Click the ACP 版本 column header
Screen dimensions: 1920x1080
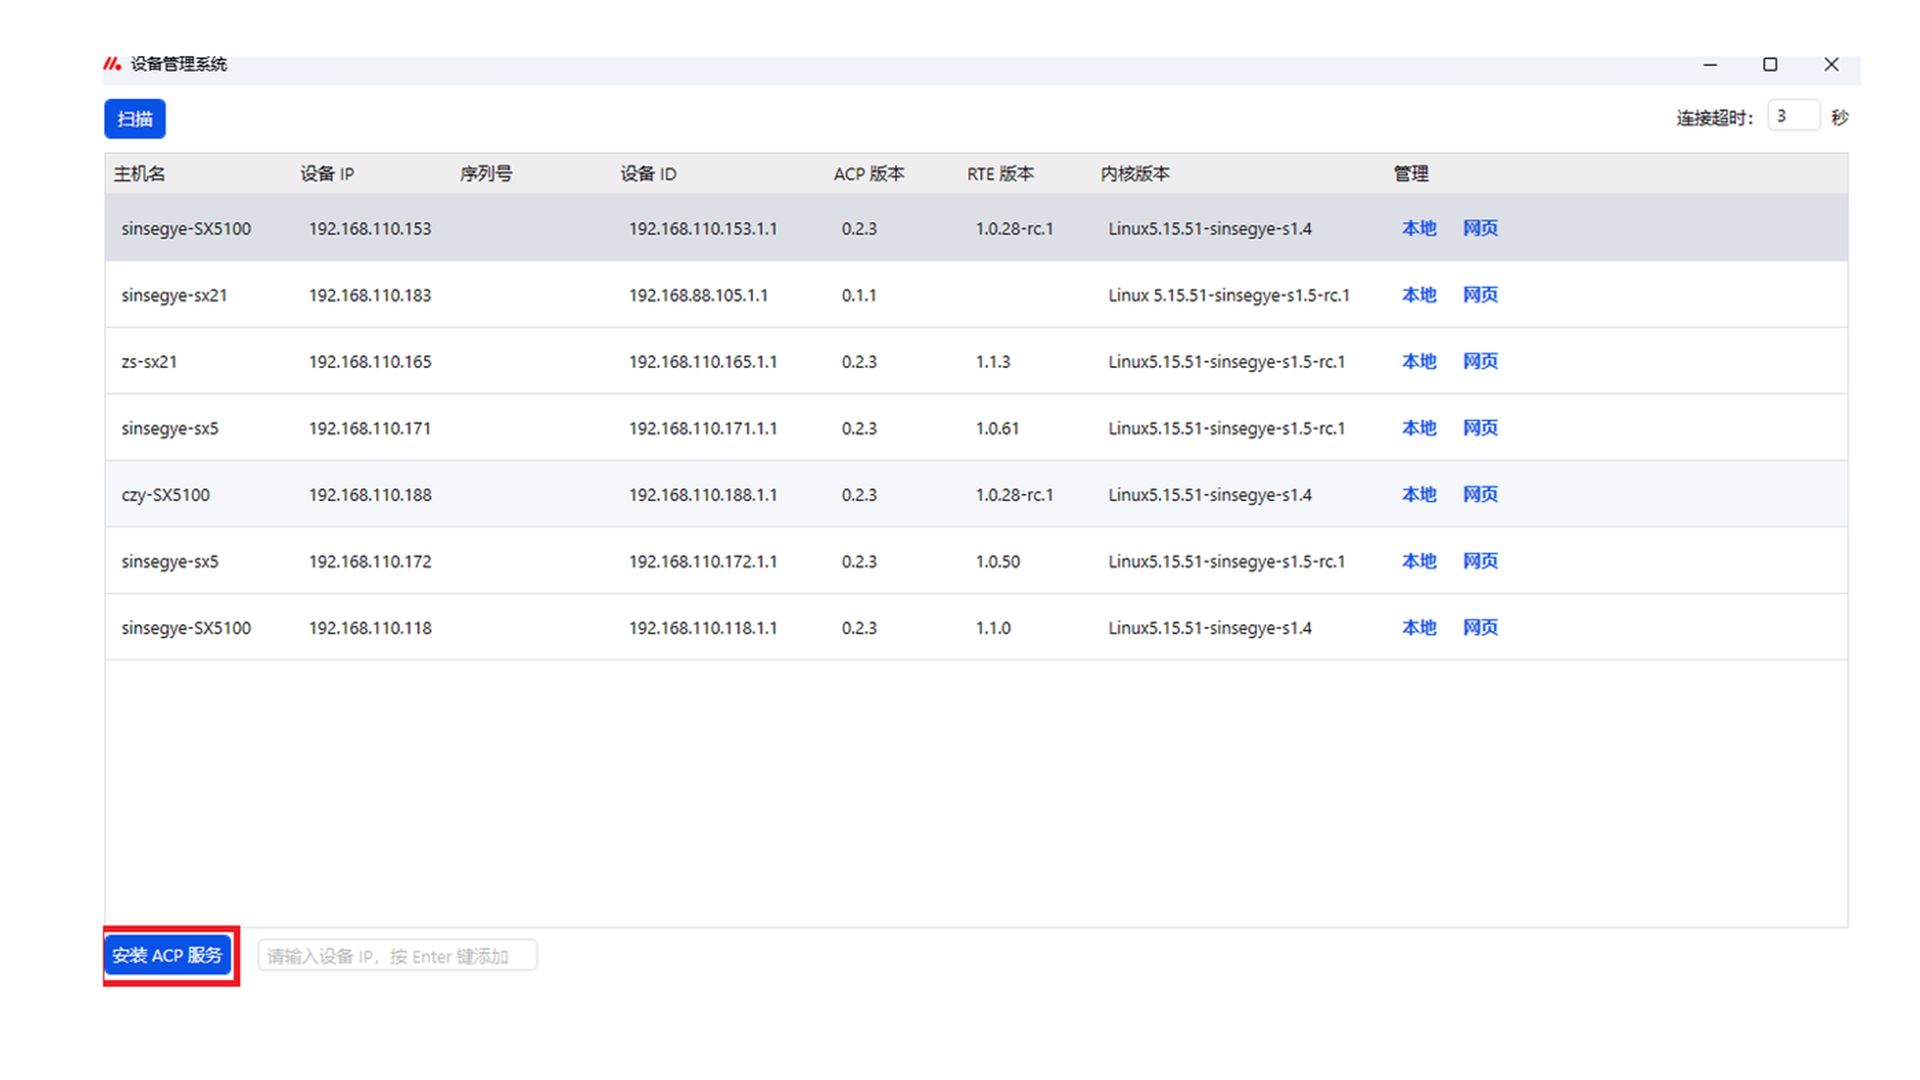(x=869, y=174)
